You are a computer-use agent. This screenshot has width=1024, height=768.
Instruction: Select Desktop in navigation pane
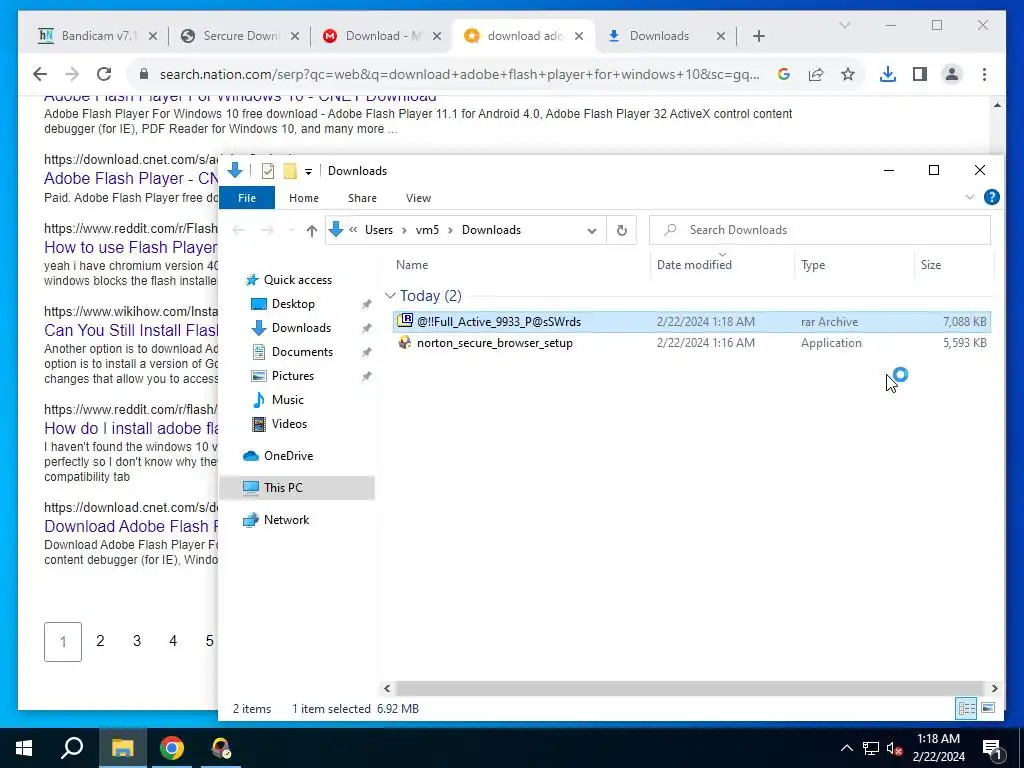293,304
